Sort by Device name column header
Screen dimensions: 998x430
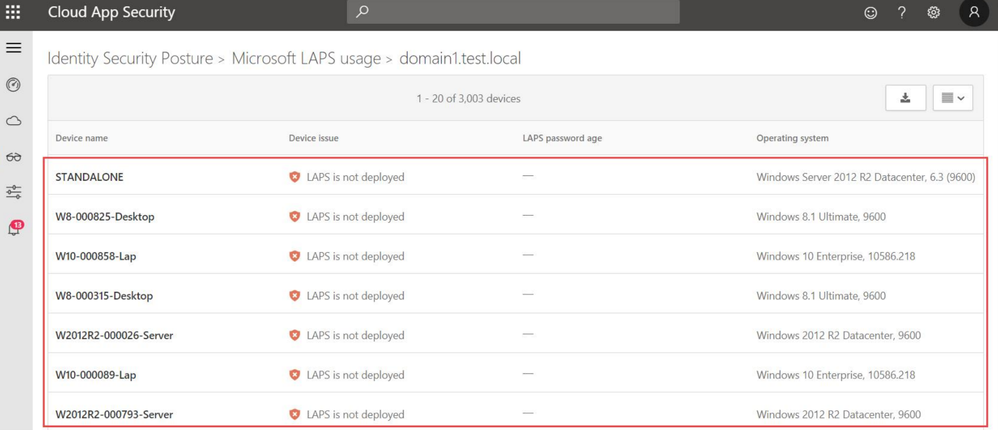[81, 138]
